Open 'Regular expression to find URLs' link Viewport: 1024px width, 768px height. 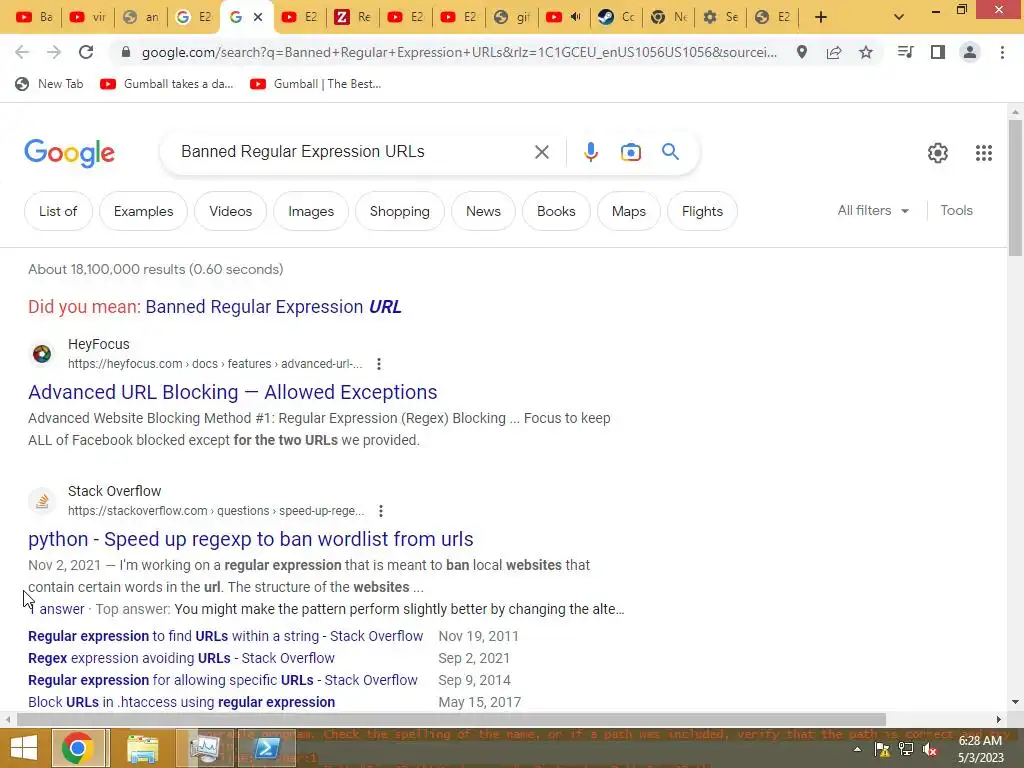click(225, 636)
